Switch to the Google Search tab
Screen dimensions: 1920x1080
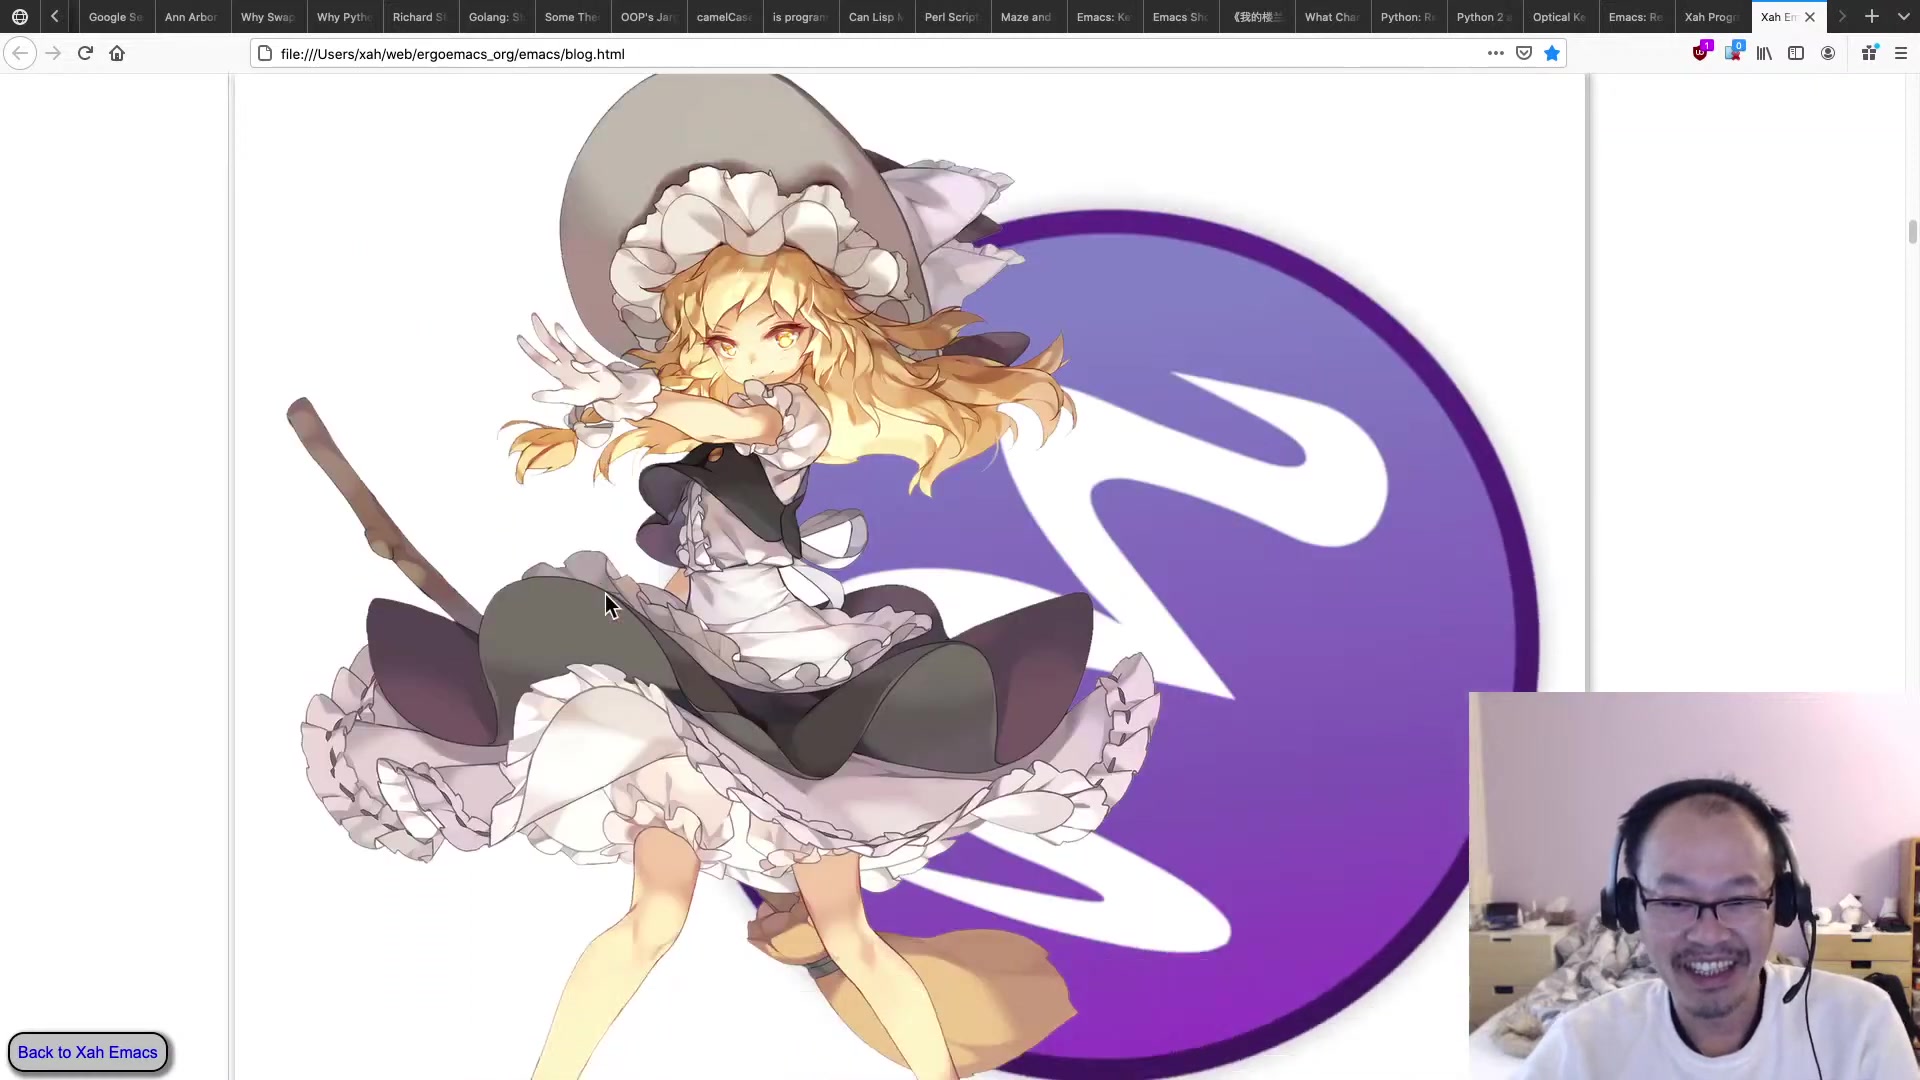click(x=116, y=17)
